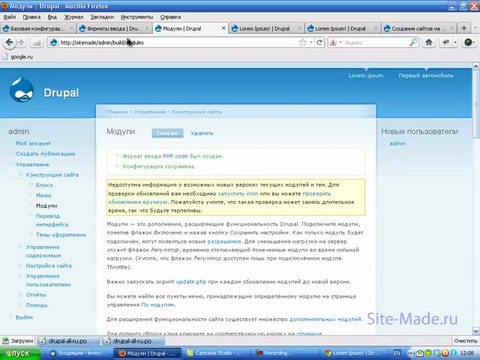
Task: Open Блоки in the sidebar menu
Action: [x=44, y=185]
